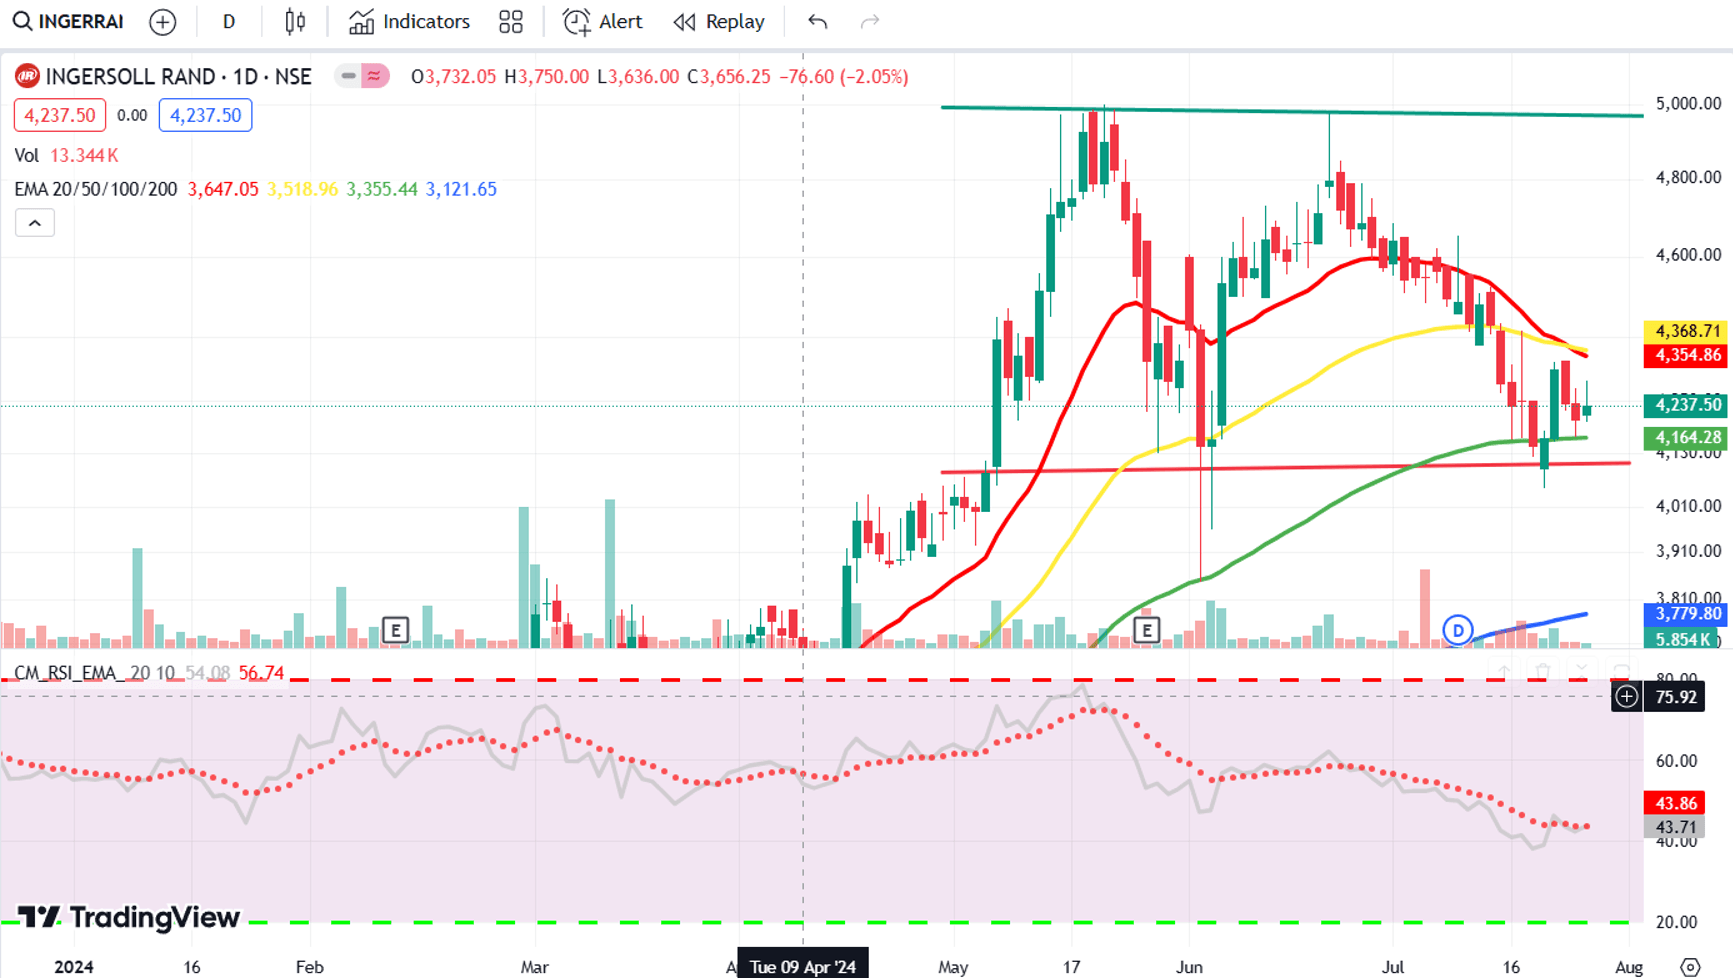
Task: Open symbol search for INGERRAI
Action: point(68,22)
